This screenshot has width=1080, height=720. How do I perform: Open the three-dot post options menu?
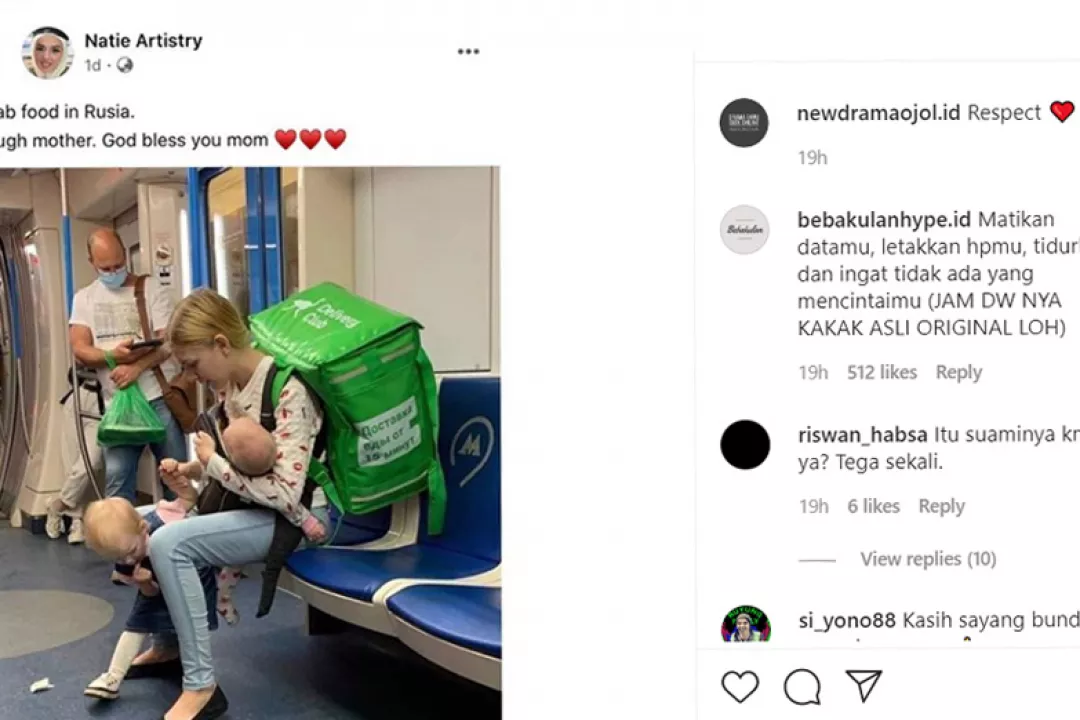coord(468,52)
